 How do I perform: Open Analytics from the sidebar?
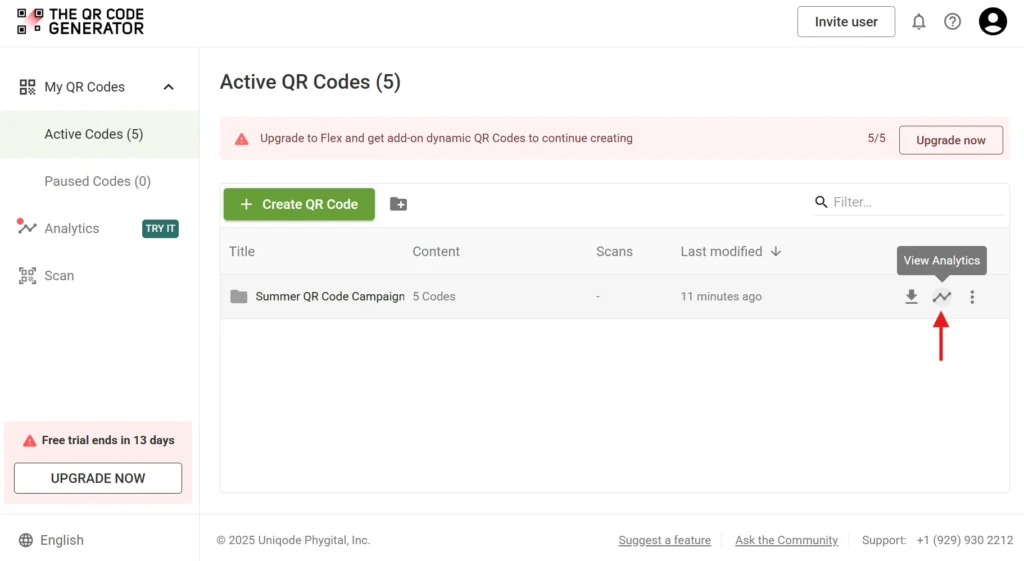click(72, 228)
